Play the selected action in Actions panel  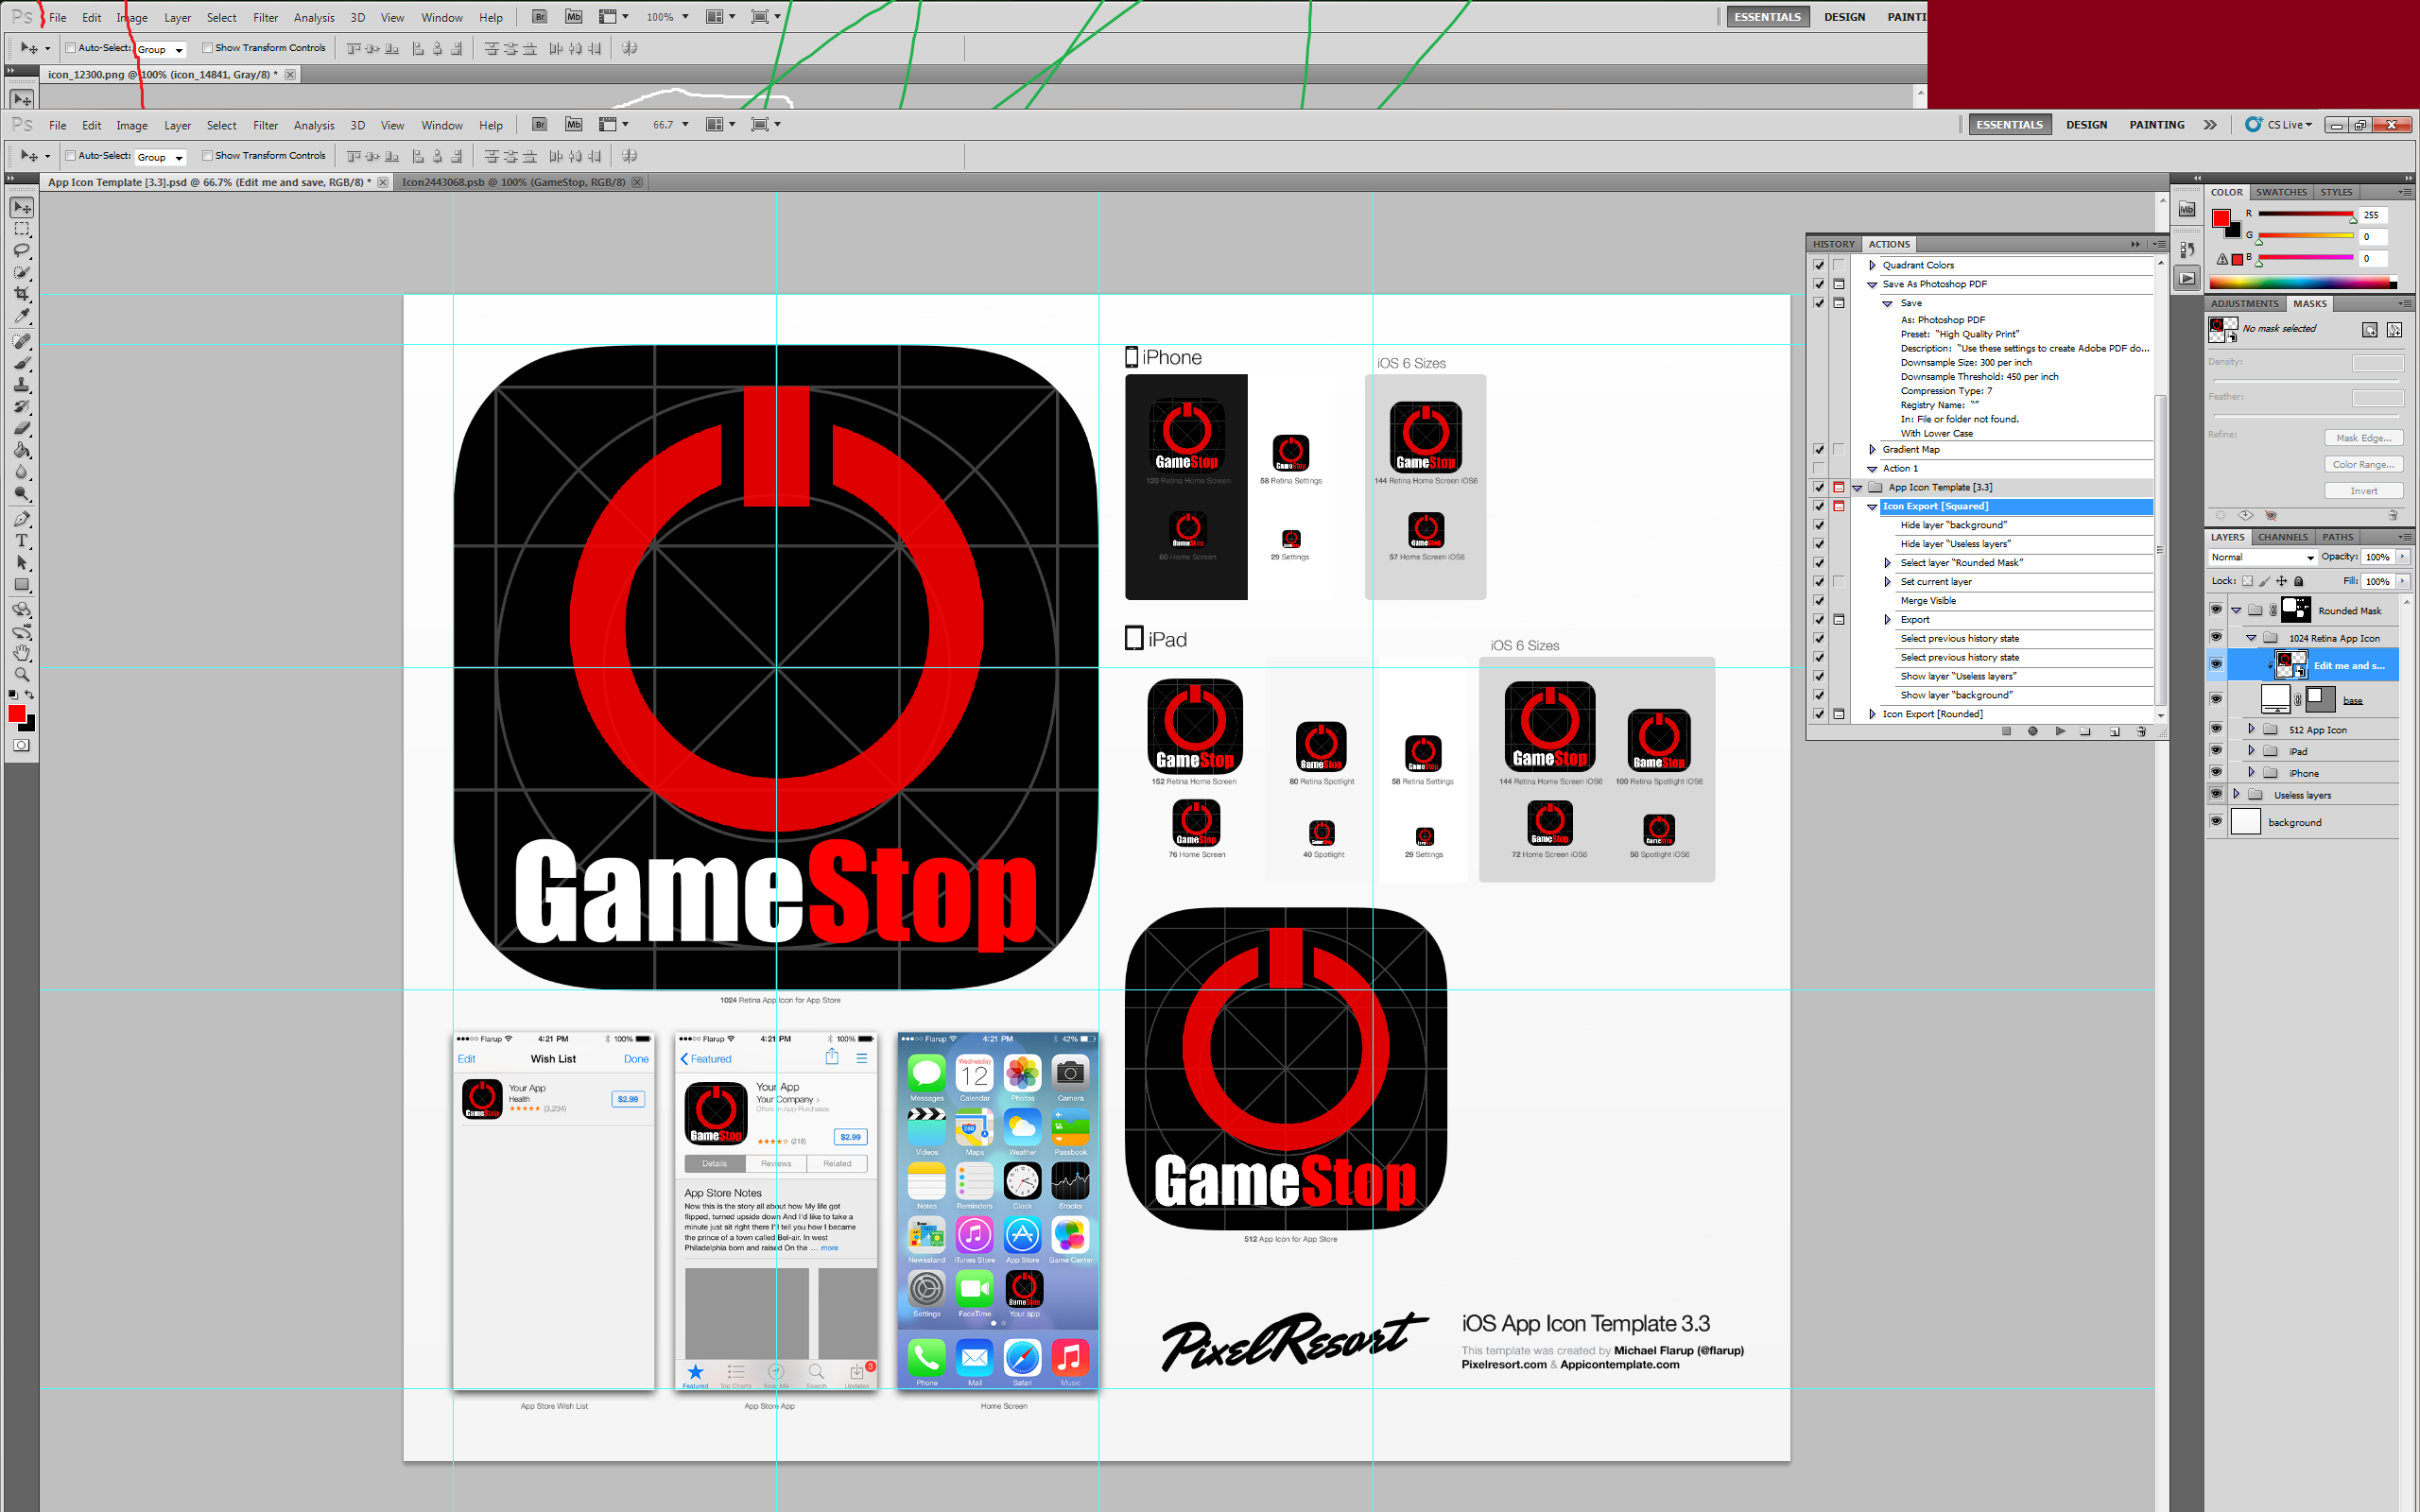click(x=2060, y=731)
